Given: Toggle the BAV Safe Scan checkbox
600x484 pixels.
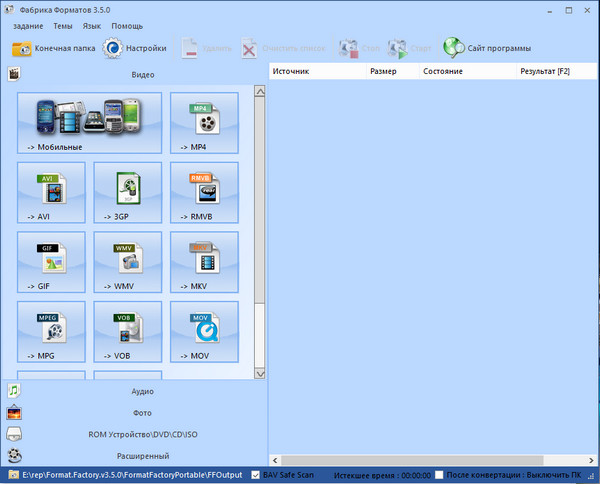Looking at the screenshot, I should (x=256, y=474).
